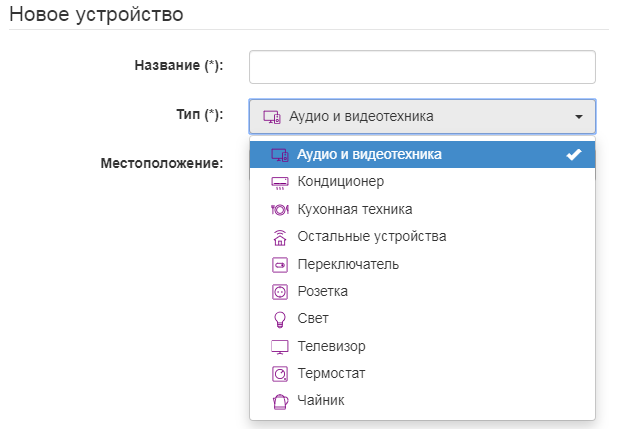Image resolution: width=635 pixels, height=429 pixels.
Task: Click the Местоположение label
Action: point(160,162)
